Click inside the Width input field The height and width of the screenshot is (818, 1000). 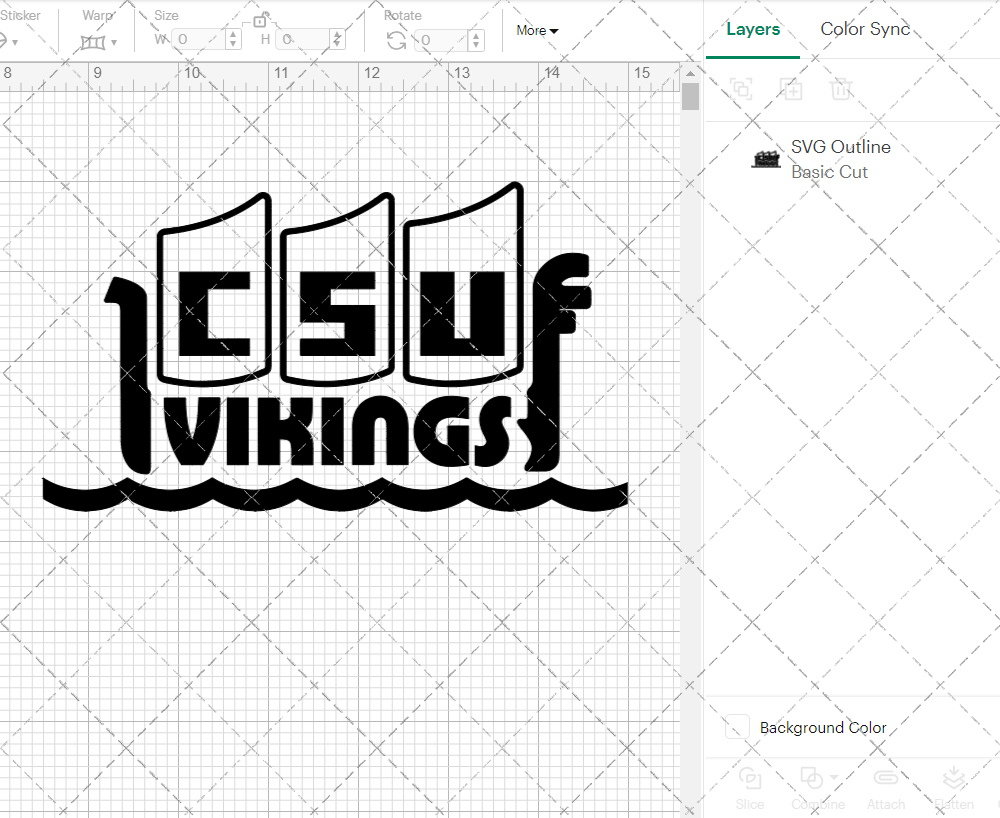[x=200, y=39]
